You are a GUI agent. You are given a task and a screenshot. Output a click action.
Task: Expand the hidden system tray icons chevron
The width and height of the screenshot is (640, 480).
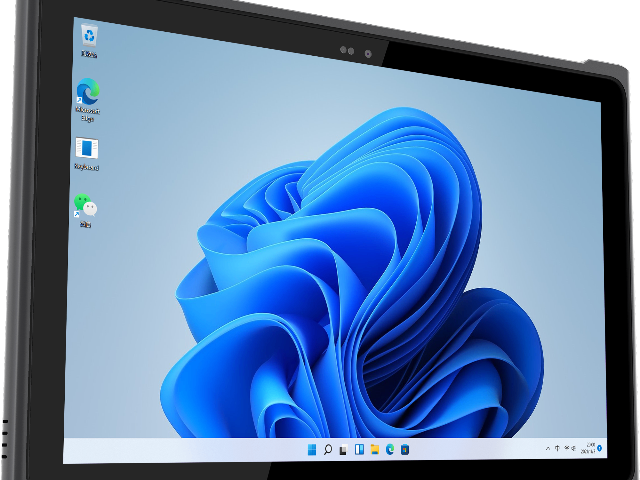coord(548,447)
